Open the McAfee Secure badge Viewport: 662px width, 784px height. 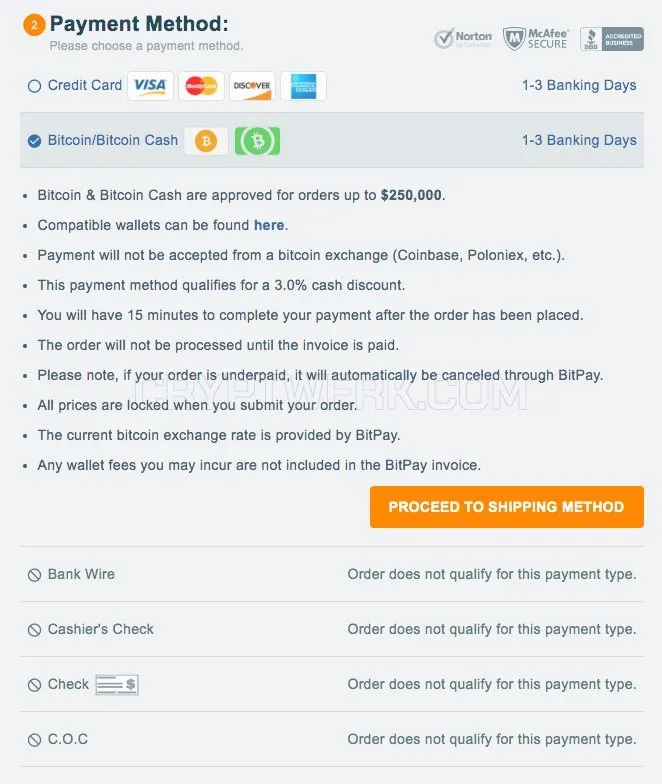[536, 38]
